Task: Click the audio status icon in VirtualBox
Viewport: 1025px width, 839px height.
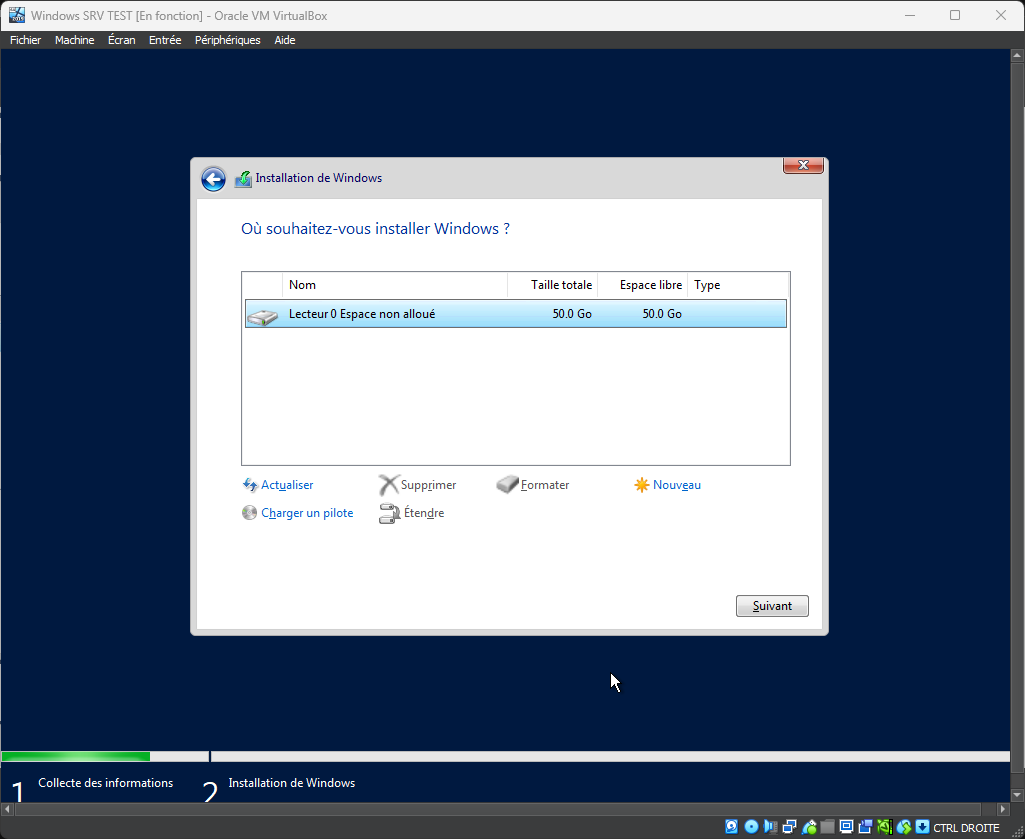Action: click(770, 827)
